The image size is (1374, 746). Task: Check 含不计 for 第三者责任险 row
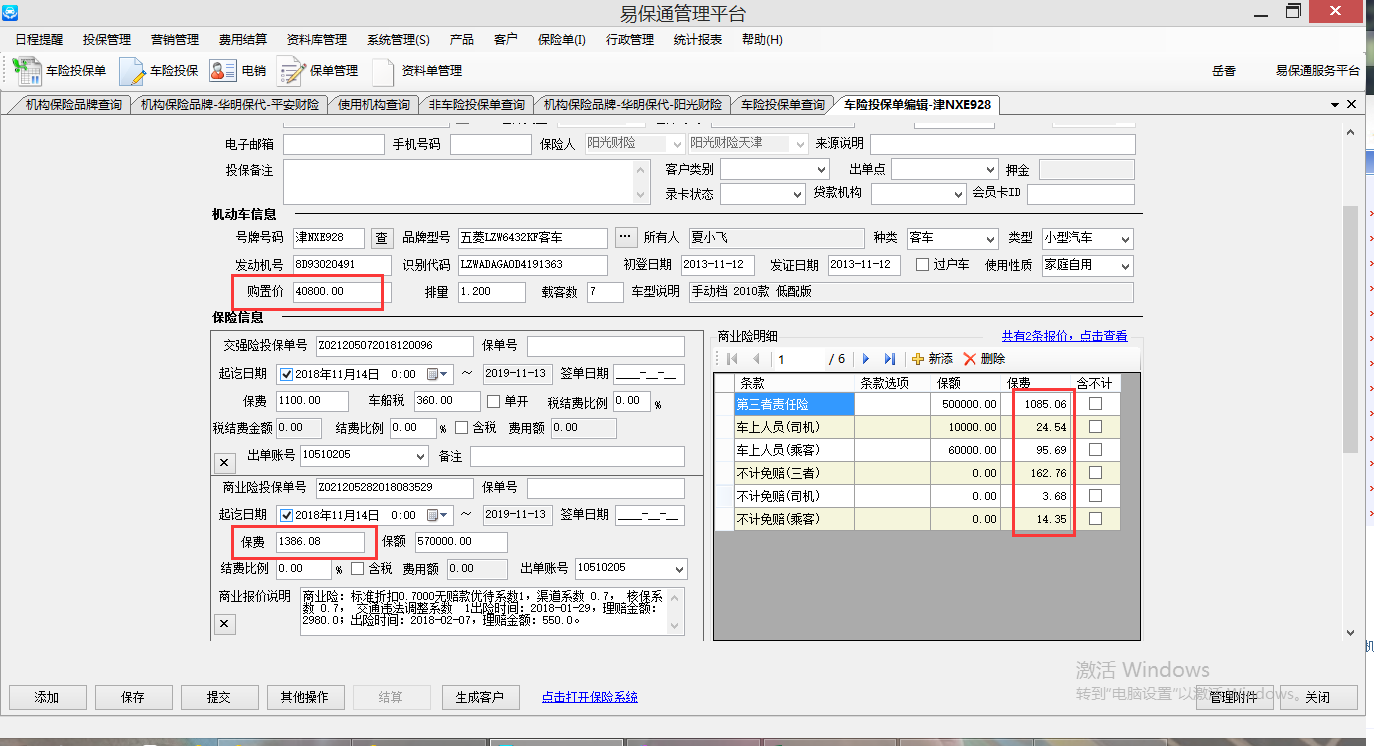1096,403
